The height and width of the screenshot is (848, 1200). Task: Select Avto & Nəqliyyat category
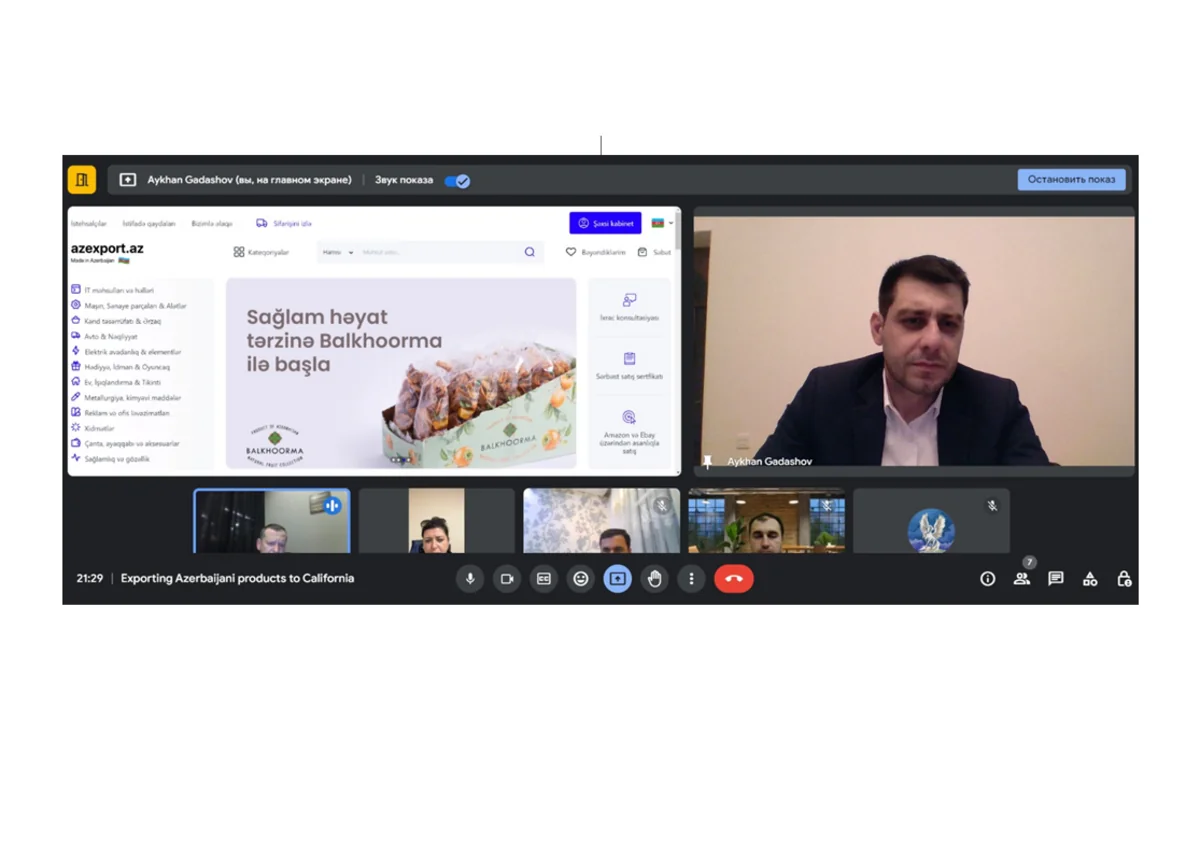tap(104, 336)
